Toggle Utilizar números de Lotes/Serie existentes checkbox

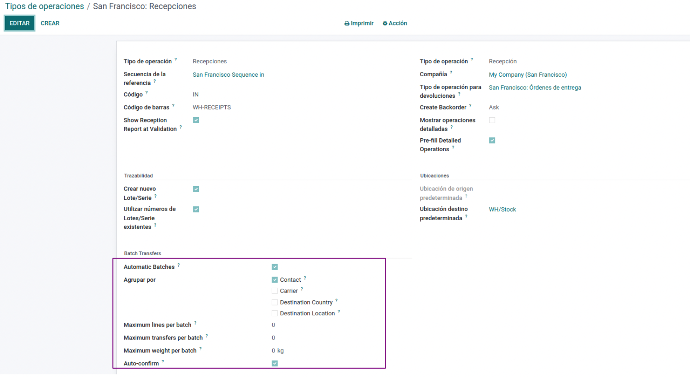[196, 209]
